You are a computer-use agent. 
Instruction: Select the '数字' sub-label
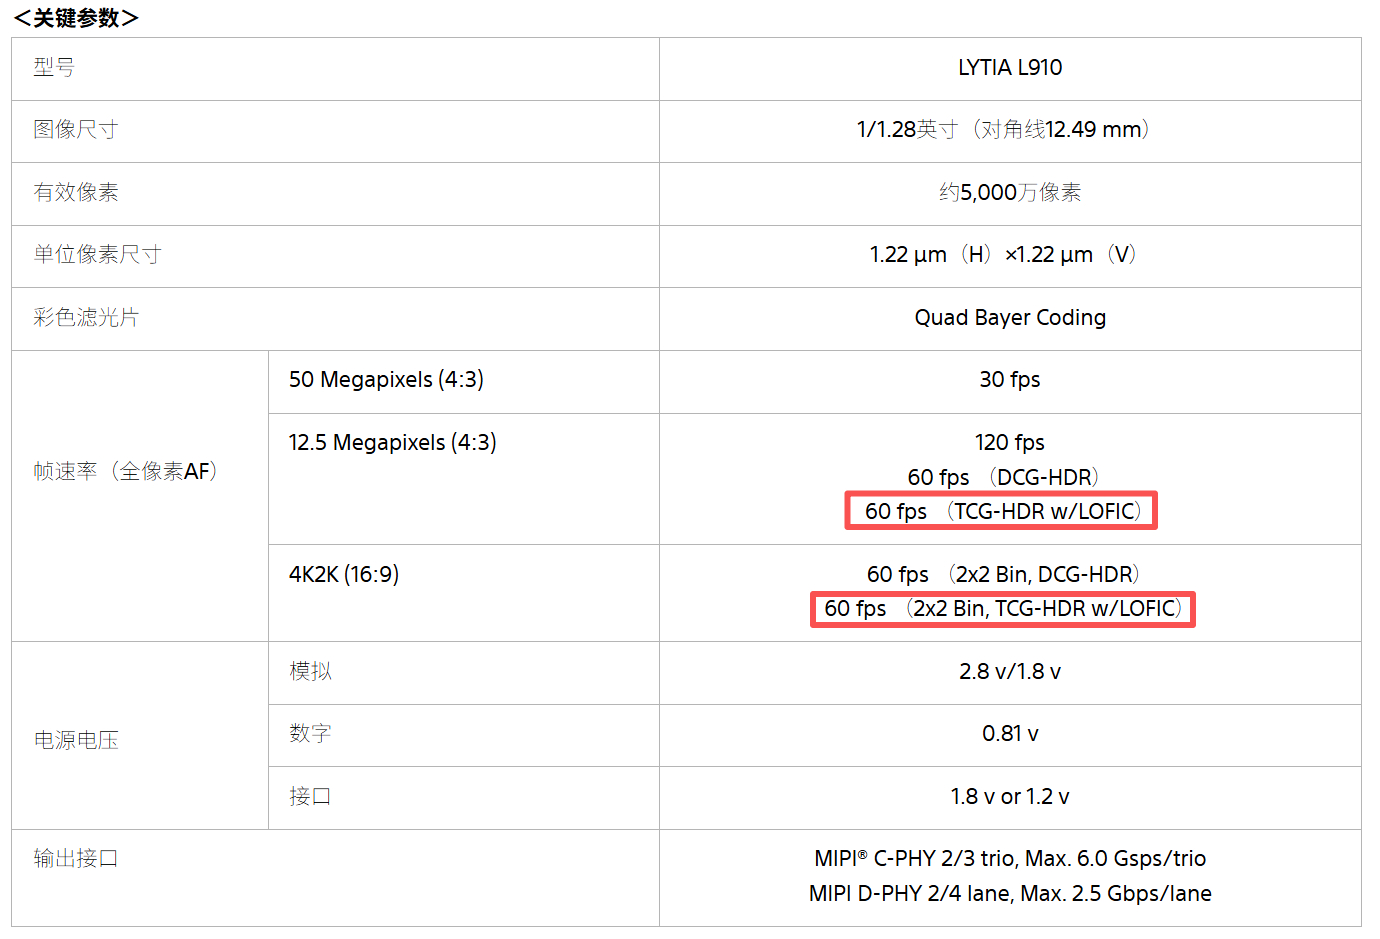[310, 733]
